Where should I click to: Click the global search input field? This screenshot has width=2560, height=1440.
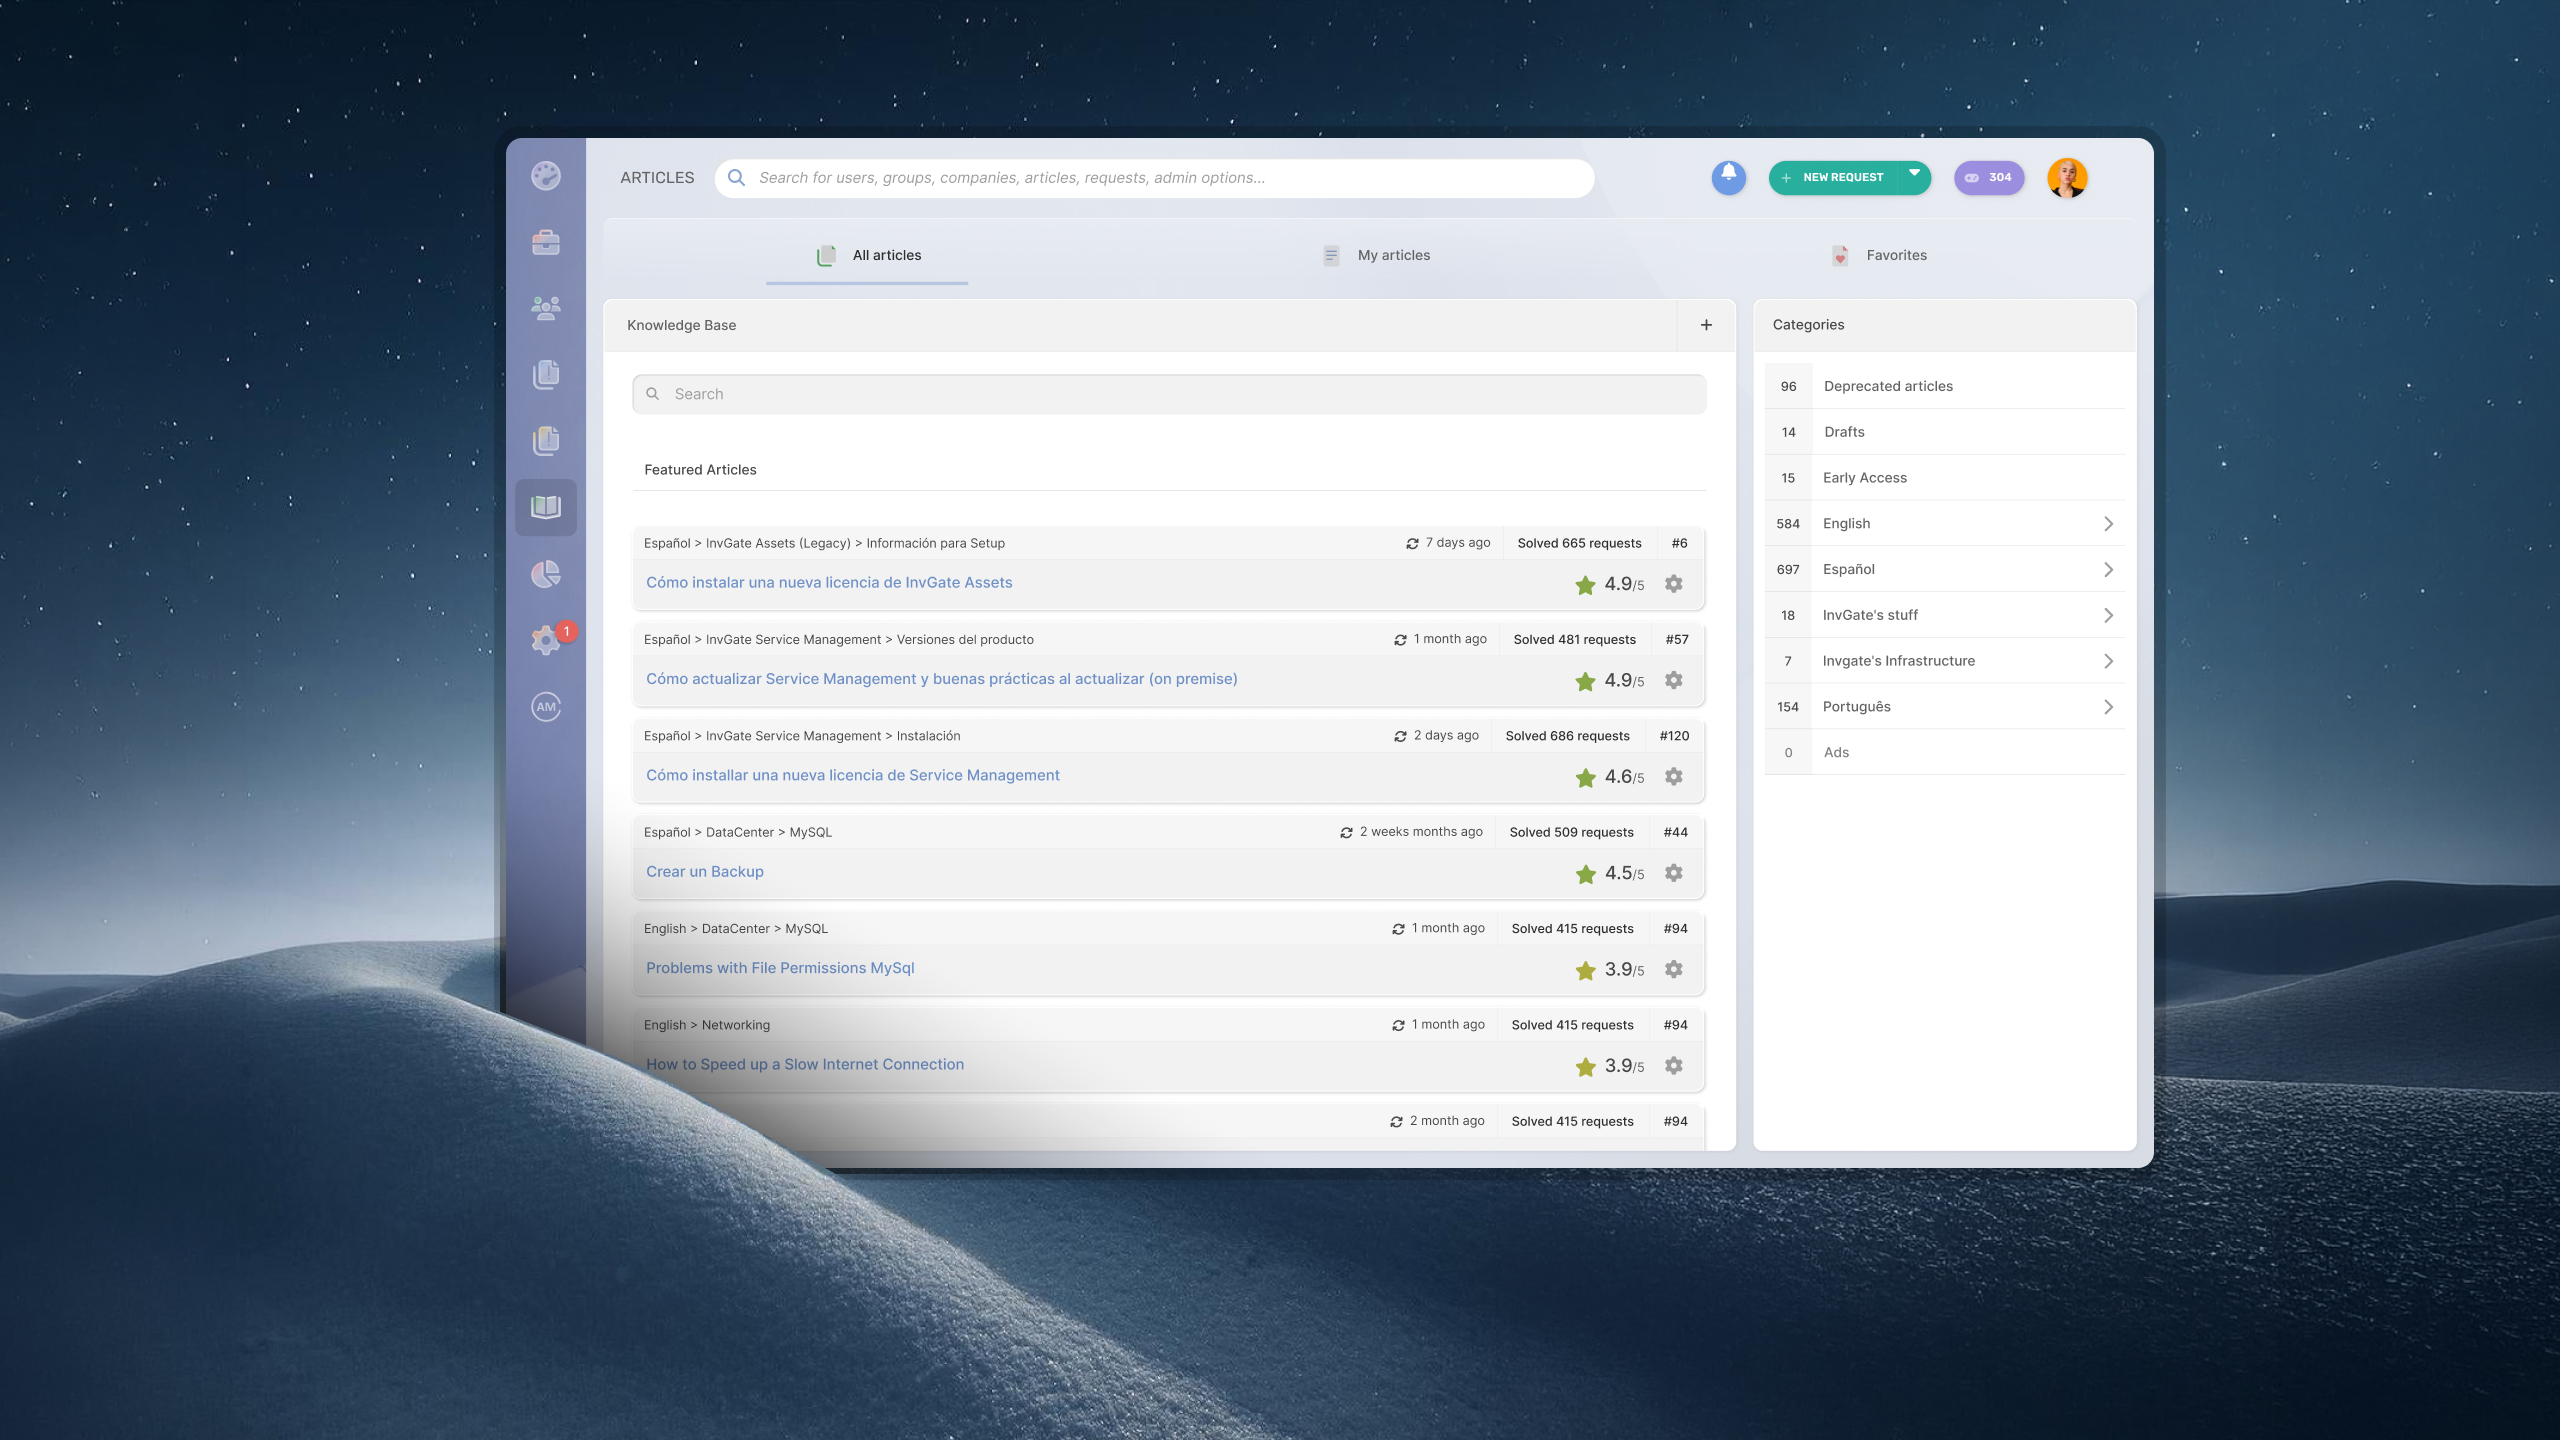point(1155,178)
